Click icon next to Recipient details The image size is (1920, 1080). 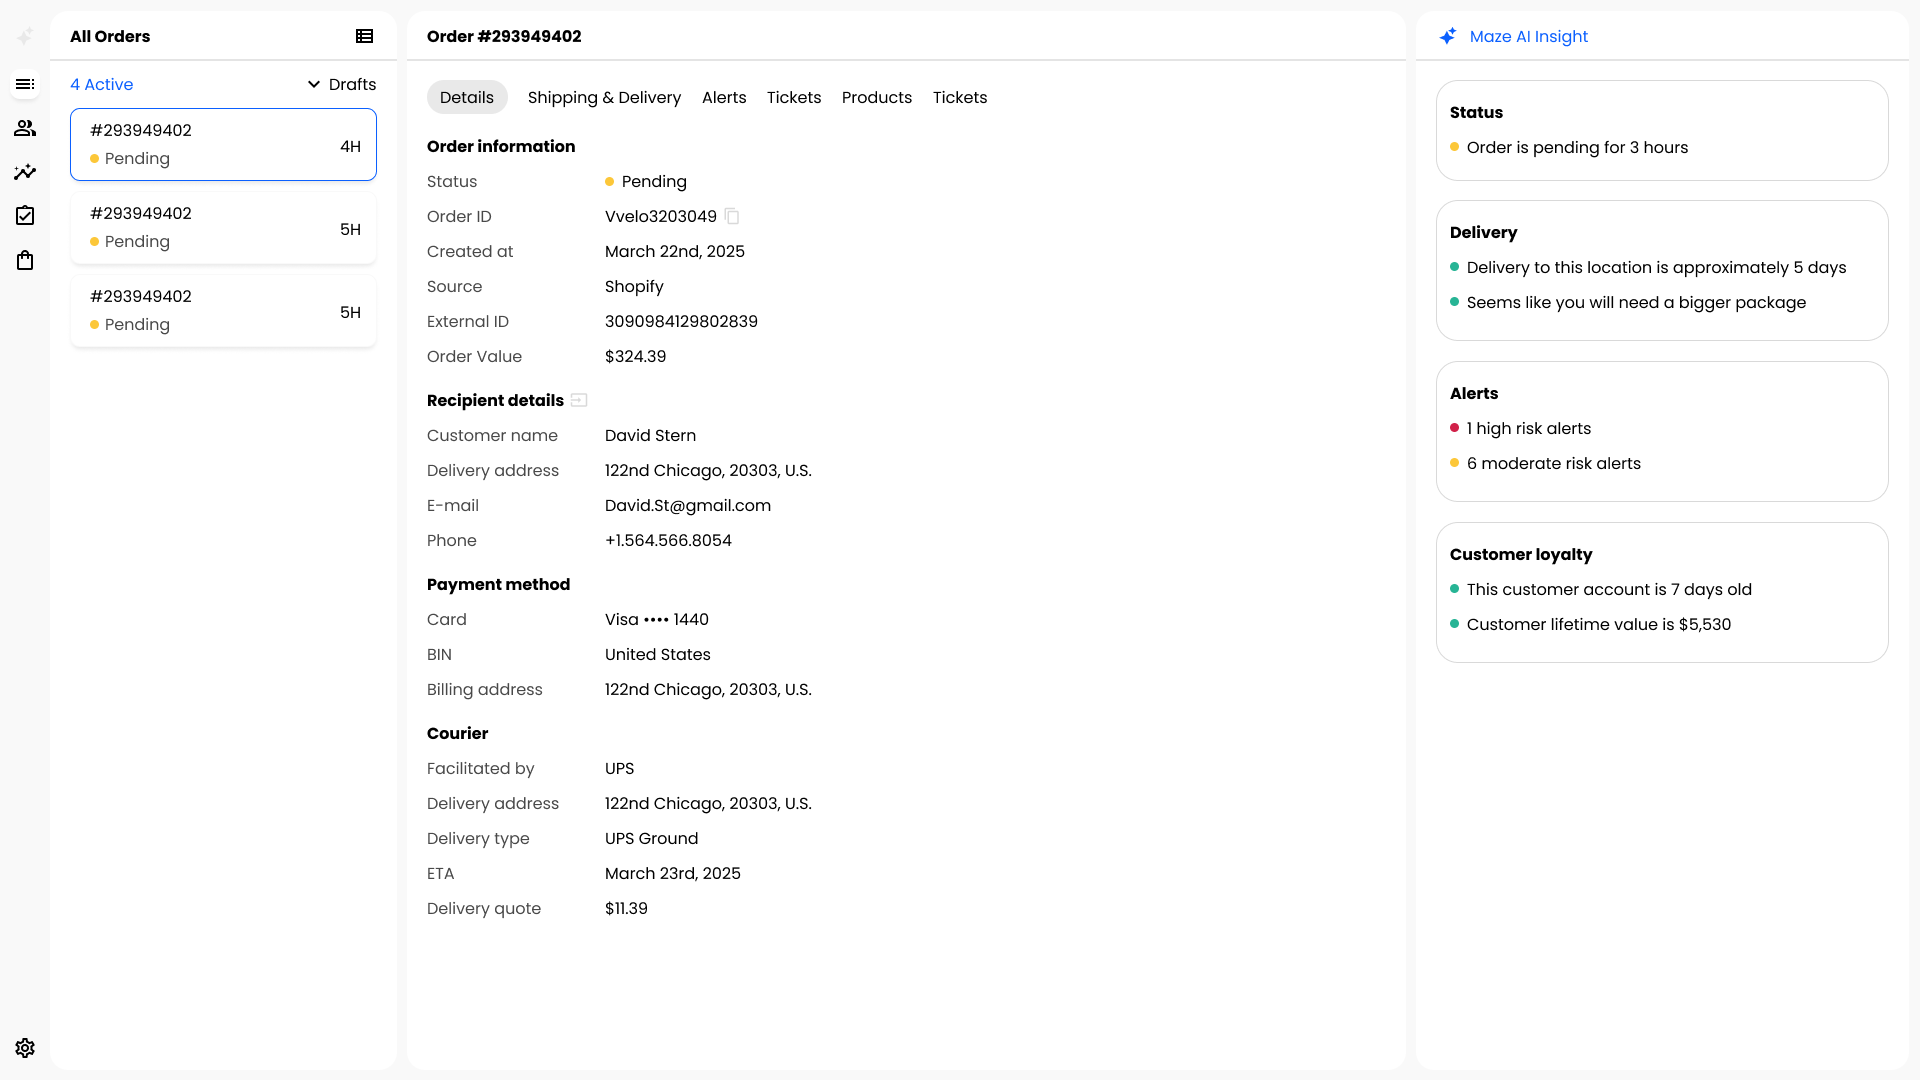pyautogui.click(x=579, y=400)
